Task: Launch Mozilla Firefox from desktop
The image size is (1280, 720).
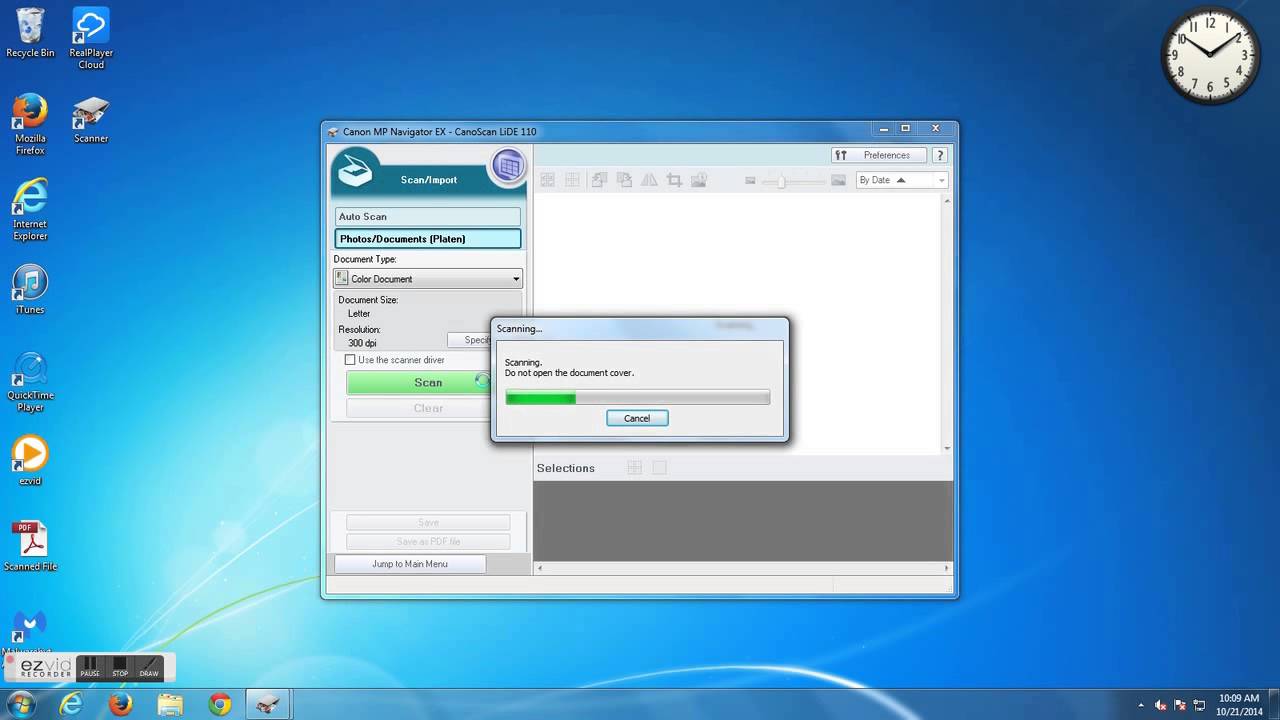Action: [x=30, y=124]
